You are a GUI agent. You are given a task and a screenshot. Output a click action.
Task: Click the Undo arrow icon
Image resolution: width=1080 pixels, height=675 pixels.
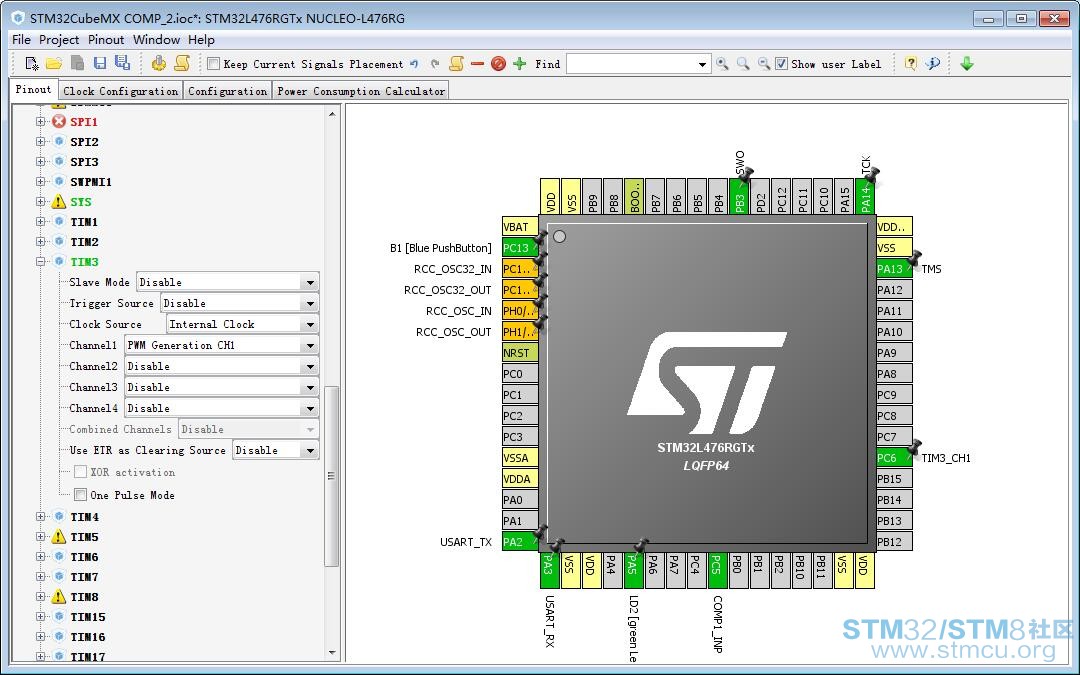coord(415,64)
